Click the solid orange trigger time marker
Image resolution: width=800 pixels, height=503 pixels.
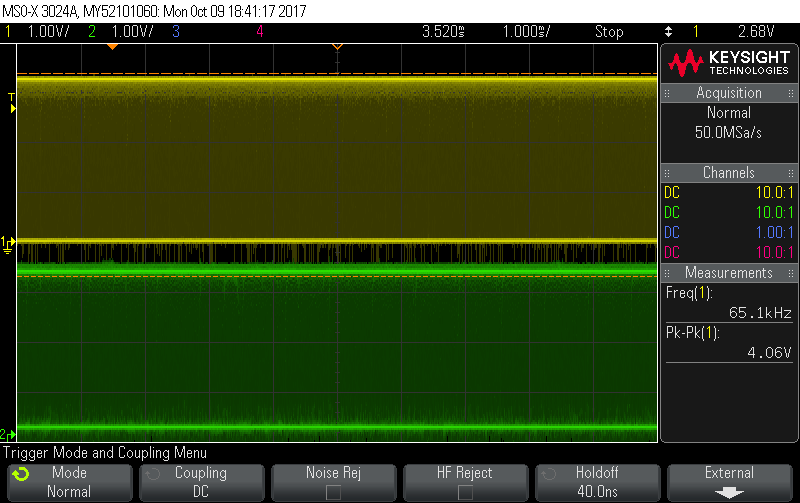pos(112,46)
